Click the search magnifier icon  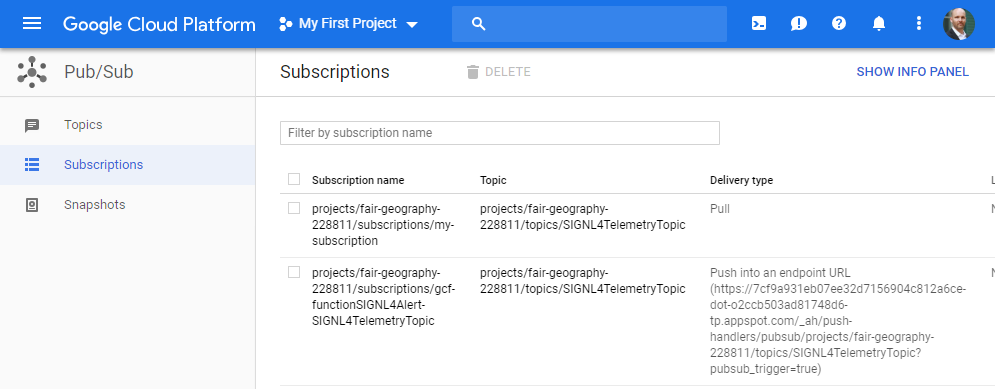click(479, 24)
